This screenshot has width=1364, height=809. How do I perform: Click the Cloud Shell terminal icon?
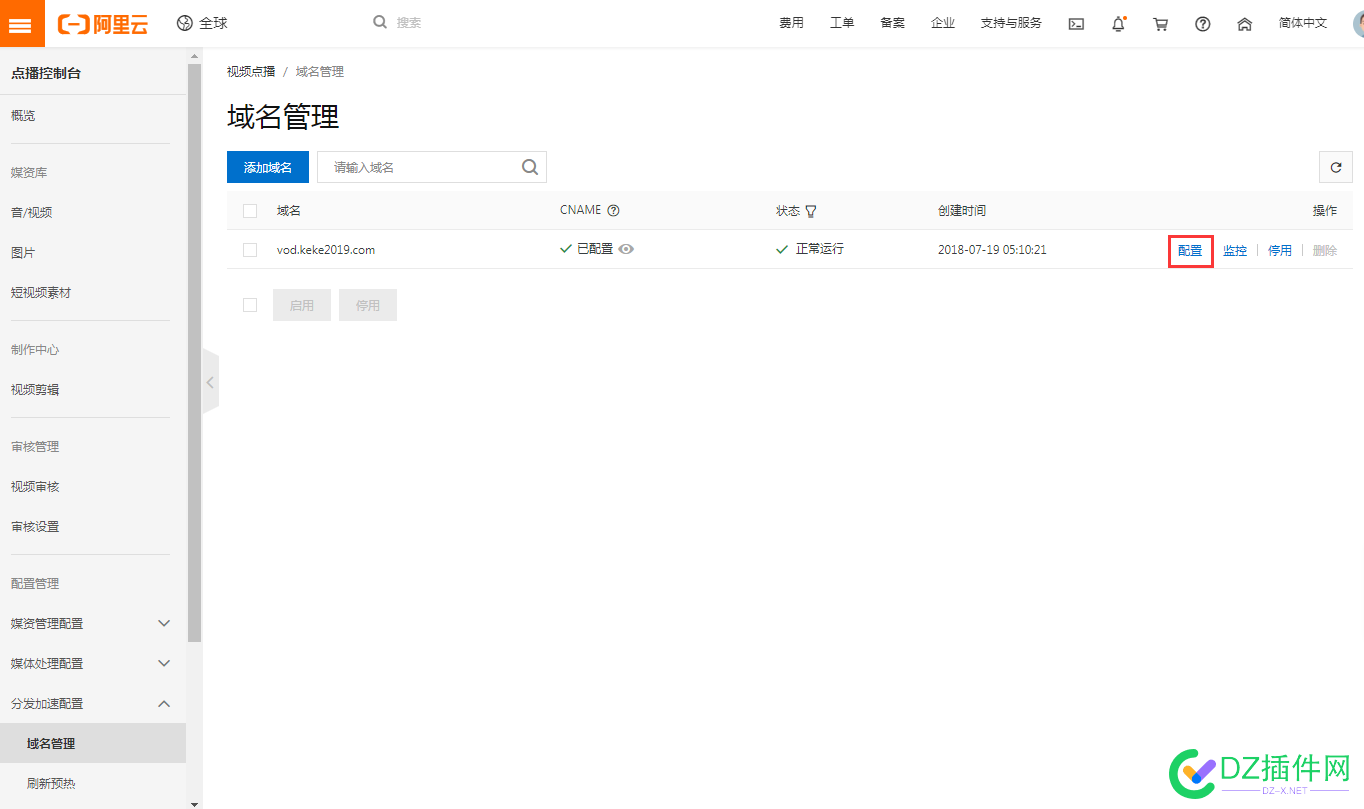point(1076,24)
